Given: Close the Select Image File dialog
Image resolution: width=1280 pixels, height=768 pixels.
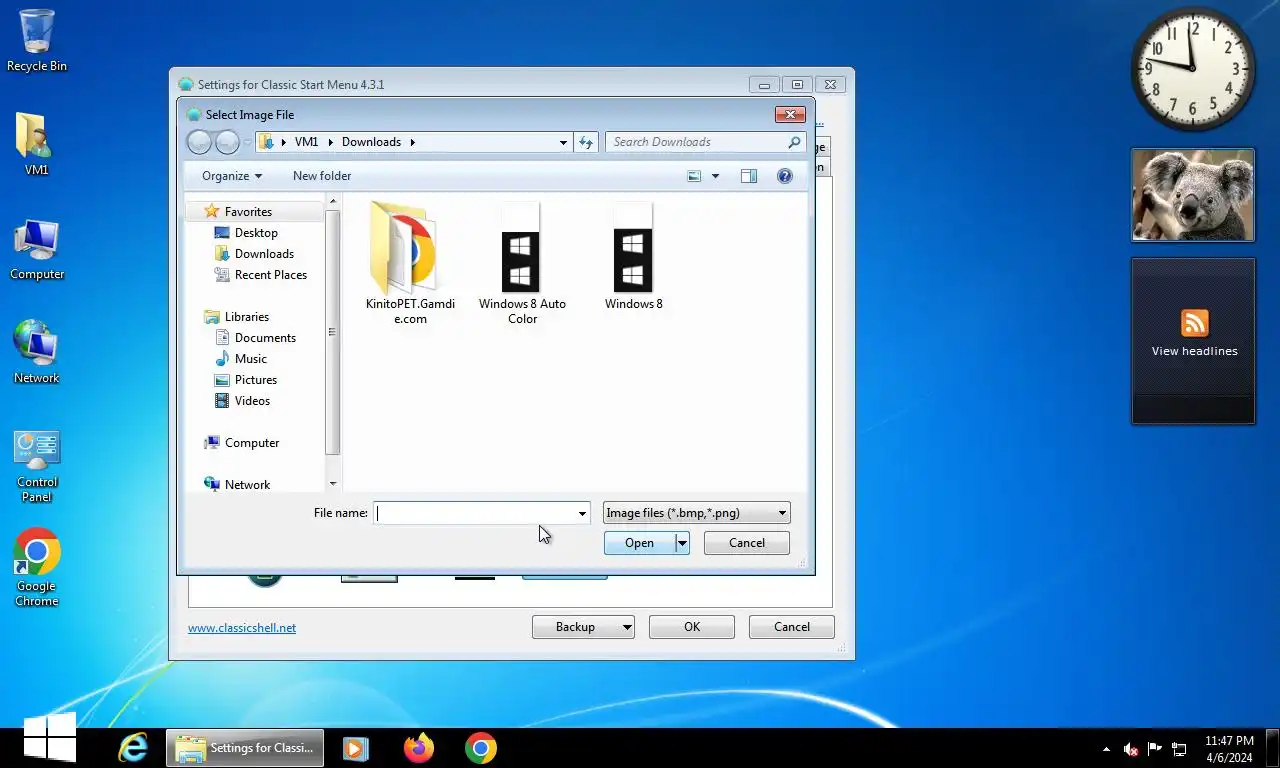Looking at the screenshot, I should coord(790,114).
